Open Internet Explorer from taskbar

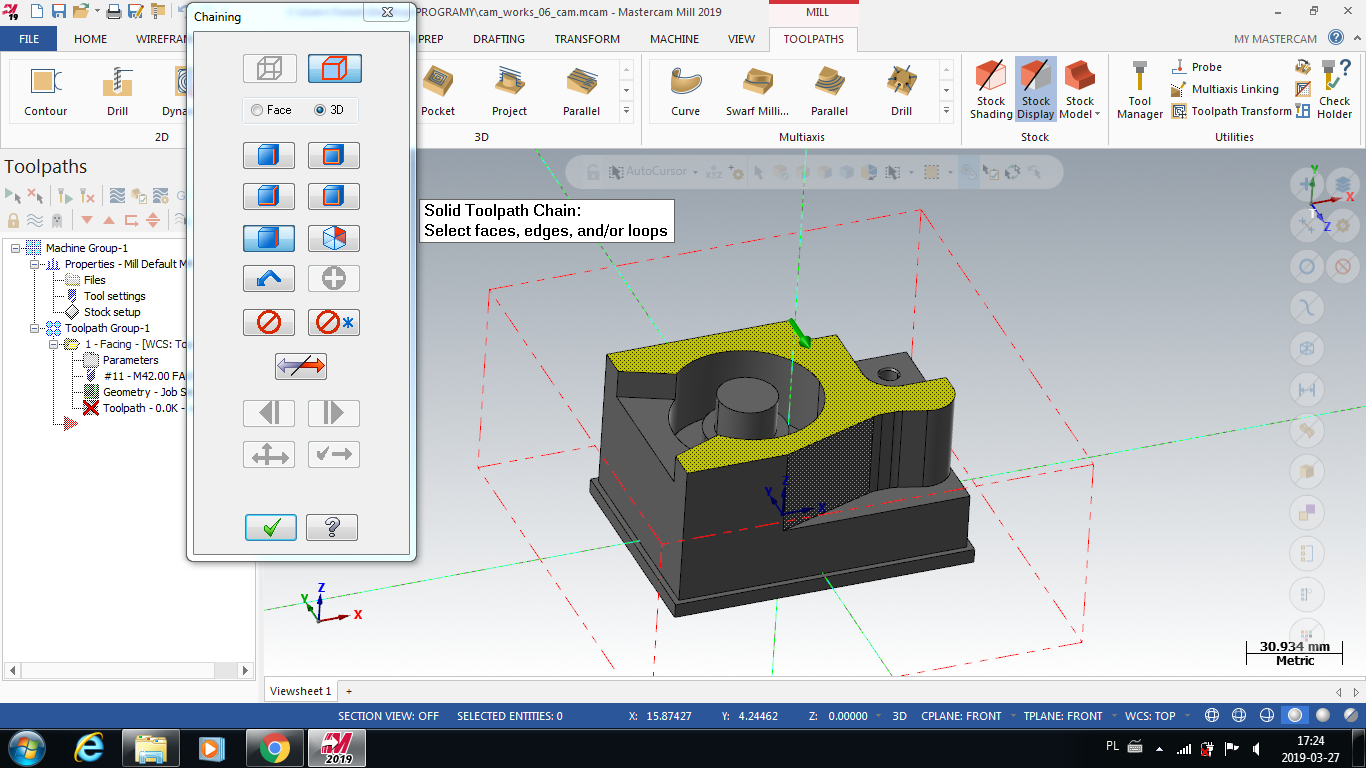point(91,748)
